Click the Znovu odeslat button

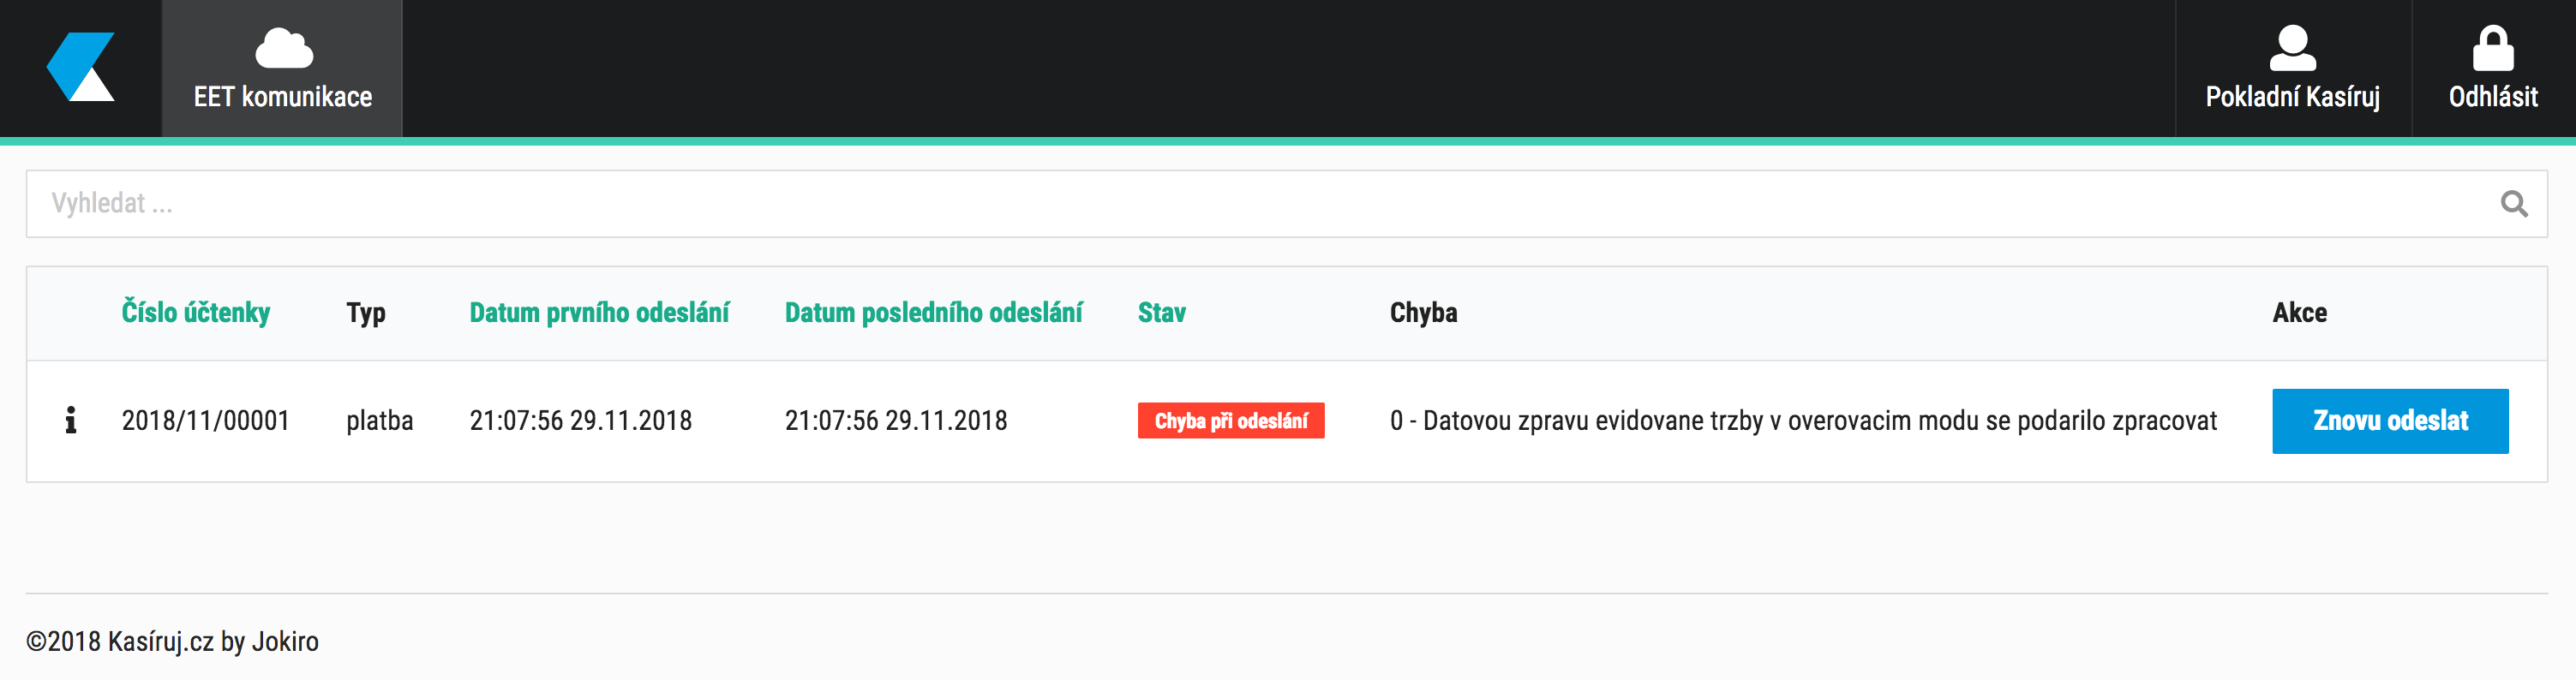(2390, 421)
